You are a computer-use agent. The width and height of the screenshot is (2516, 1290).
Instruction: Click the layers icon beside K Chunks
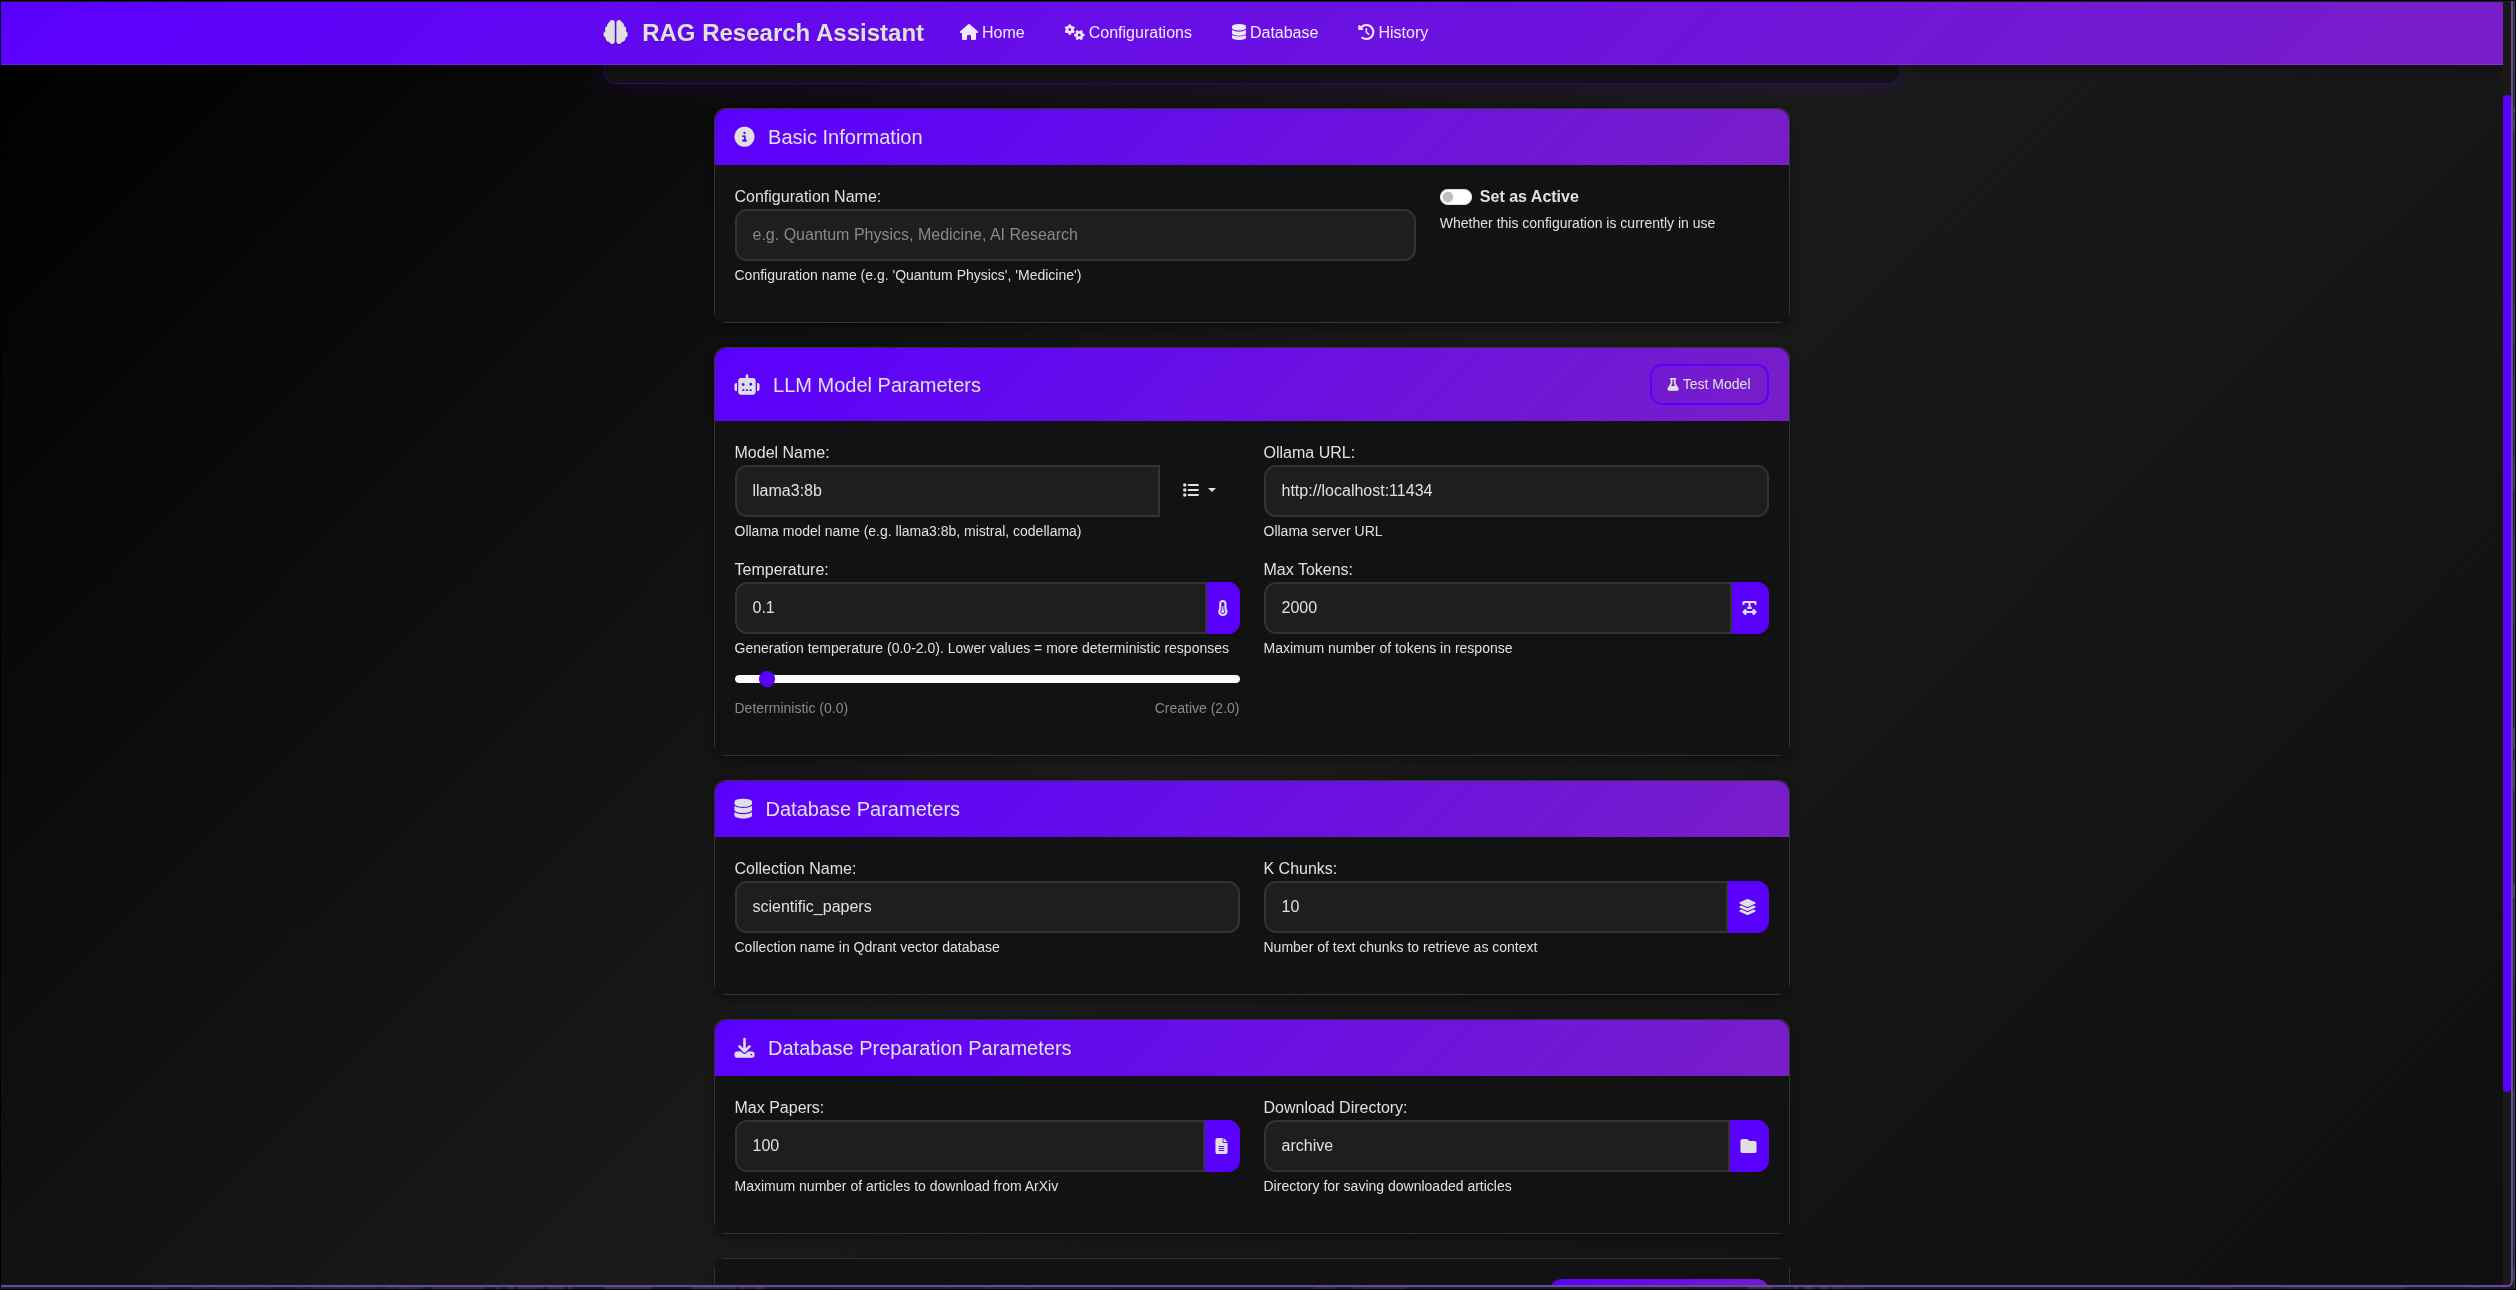[1747, 907]
